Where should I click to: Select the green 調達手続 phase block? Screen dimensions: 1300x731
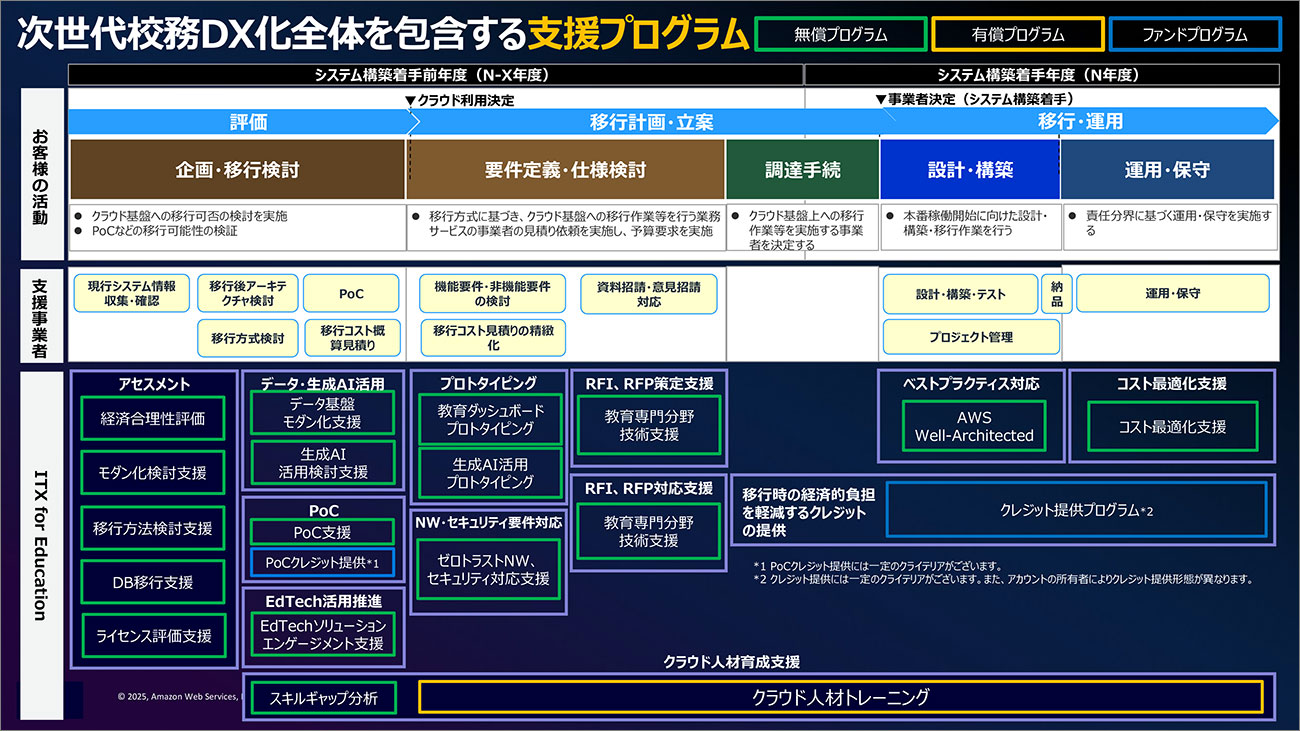pyautogui.click(x=803, y=170)
